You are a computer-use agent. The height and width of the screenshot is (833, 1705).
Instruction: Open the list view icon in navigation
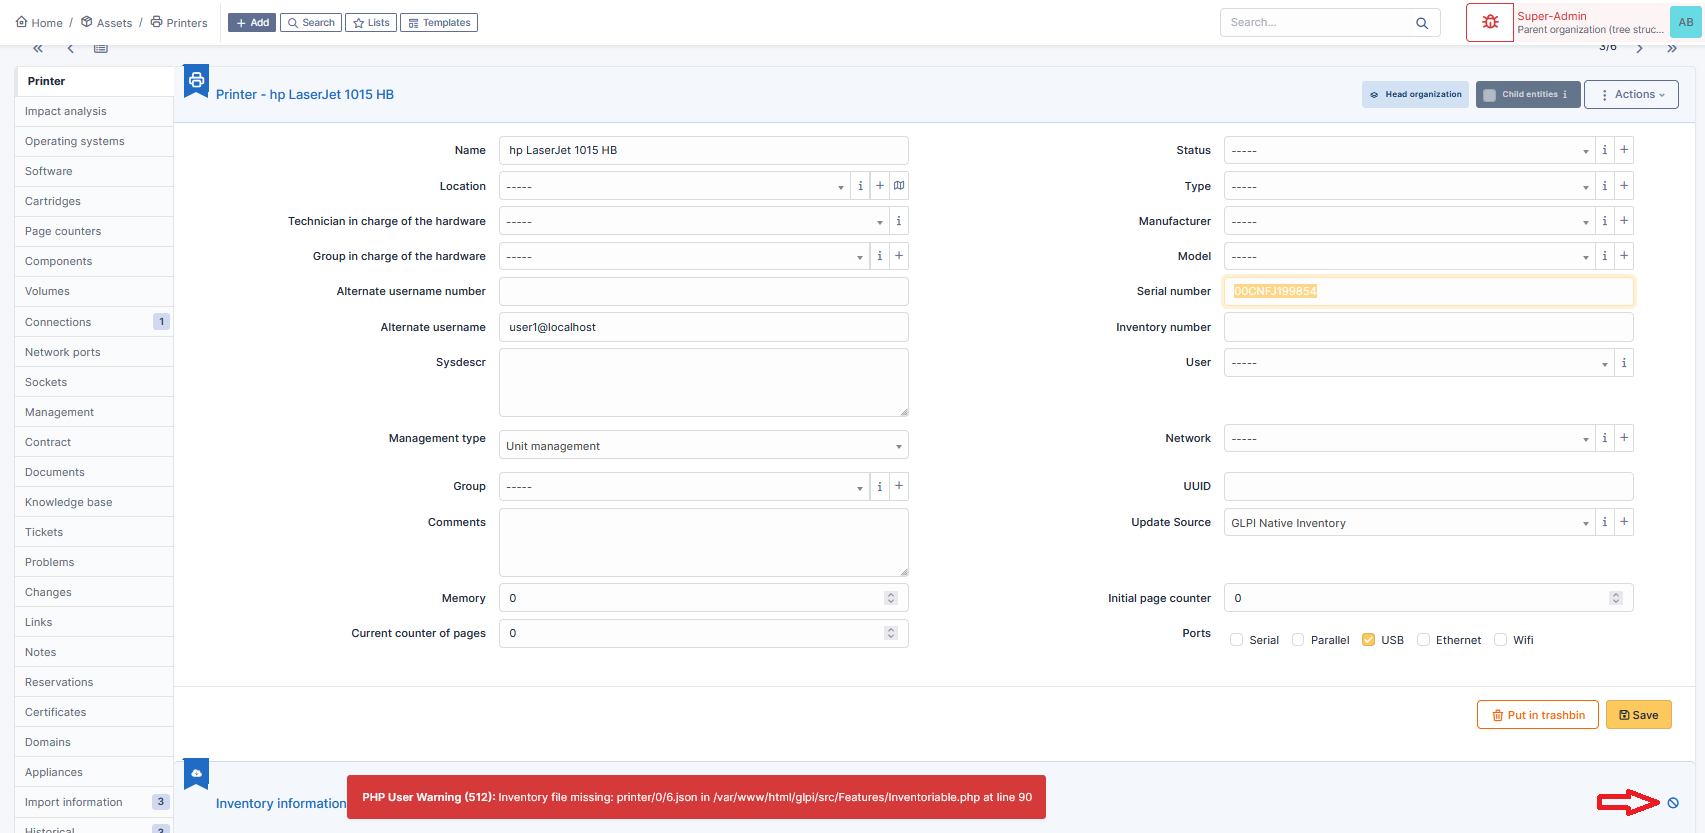(101, 48)
